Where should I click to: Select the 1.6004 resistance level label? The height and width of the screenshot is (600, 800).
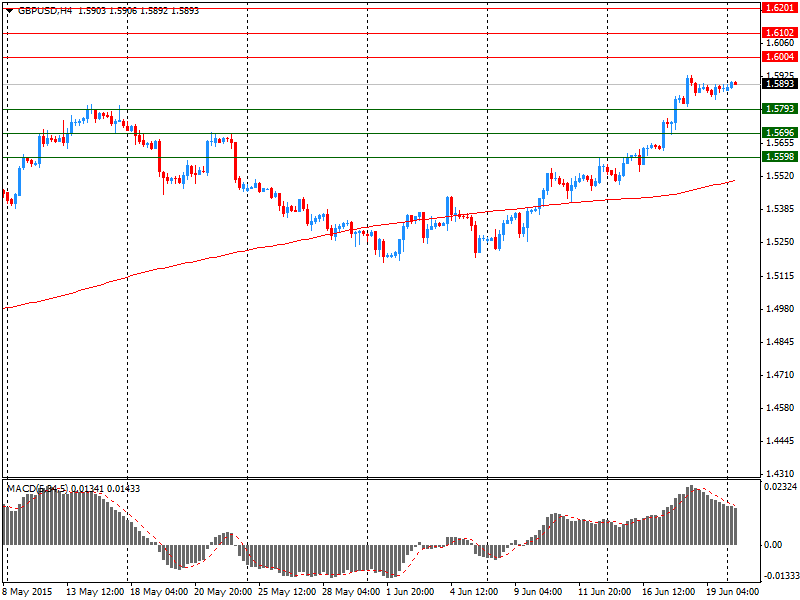coord(779,57)
